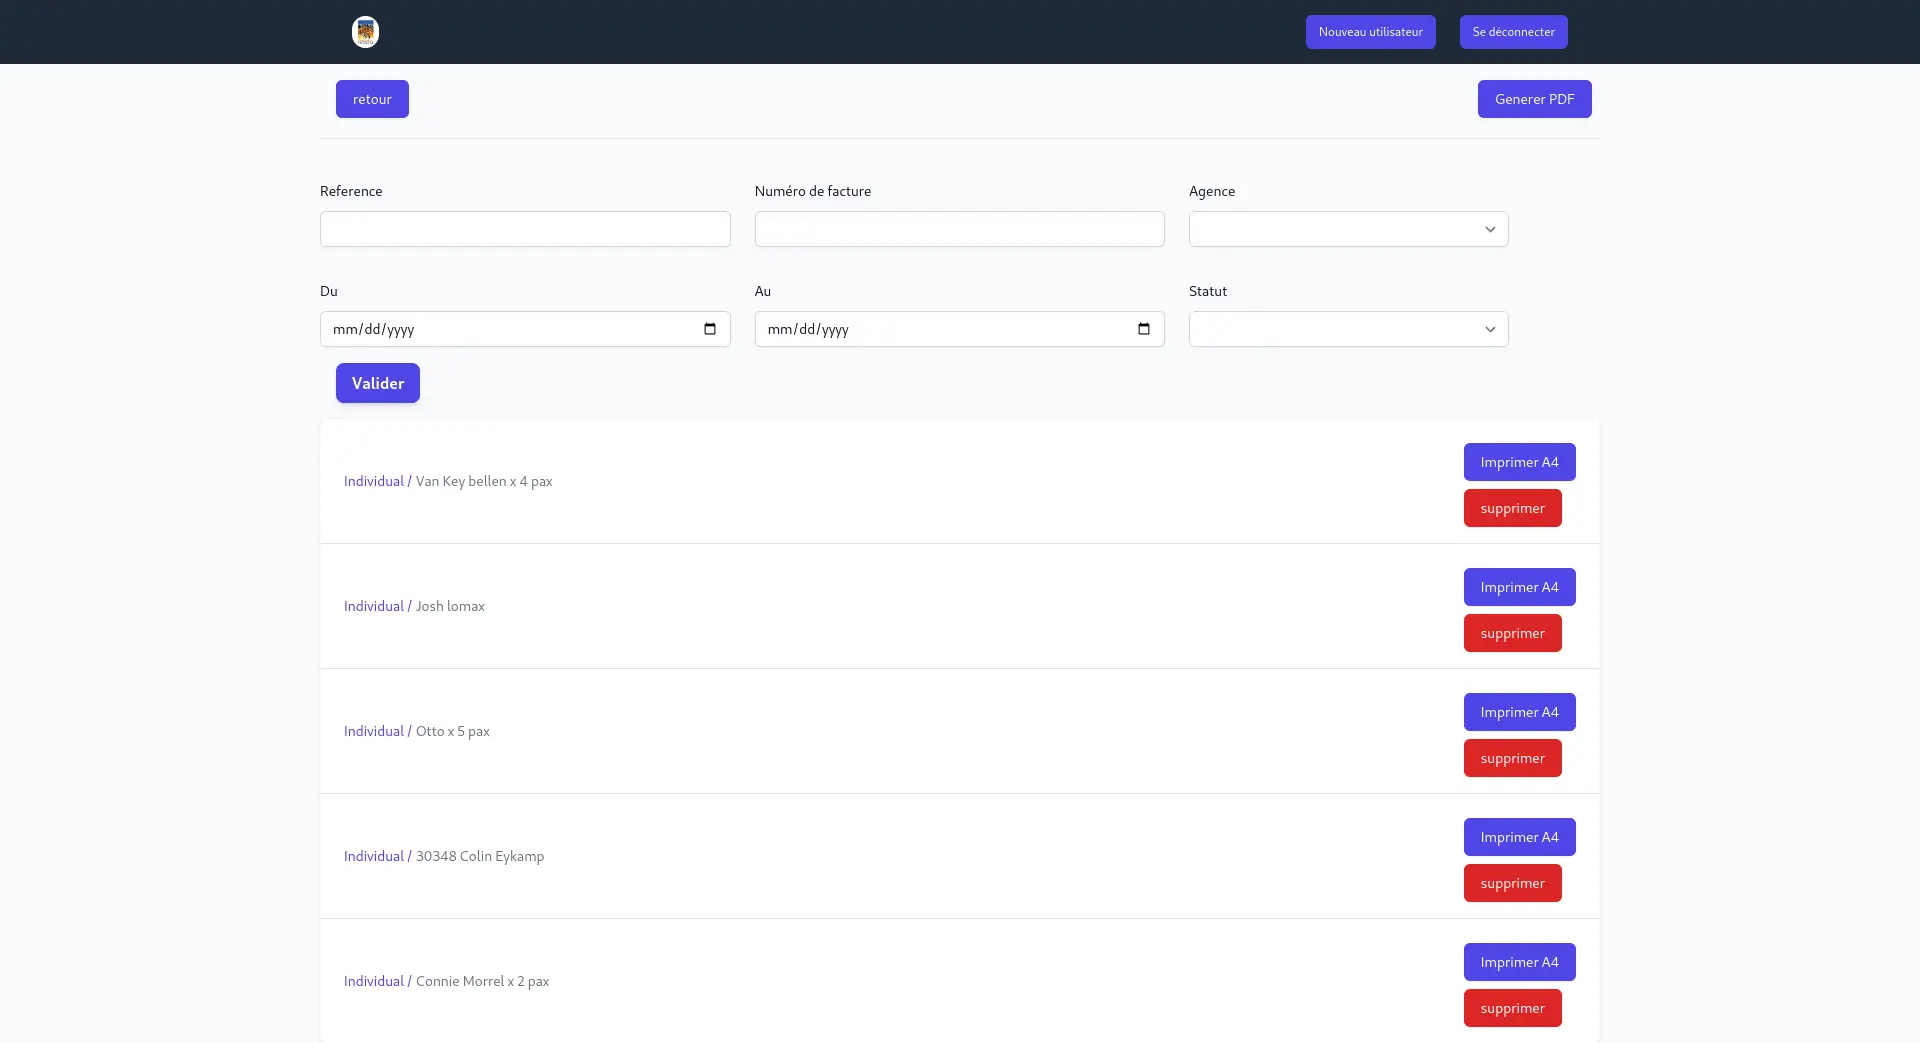Click the Generer PDF button
1920x1043 pixels.
coord(1534,99)
